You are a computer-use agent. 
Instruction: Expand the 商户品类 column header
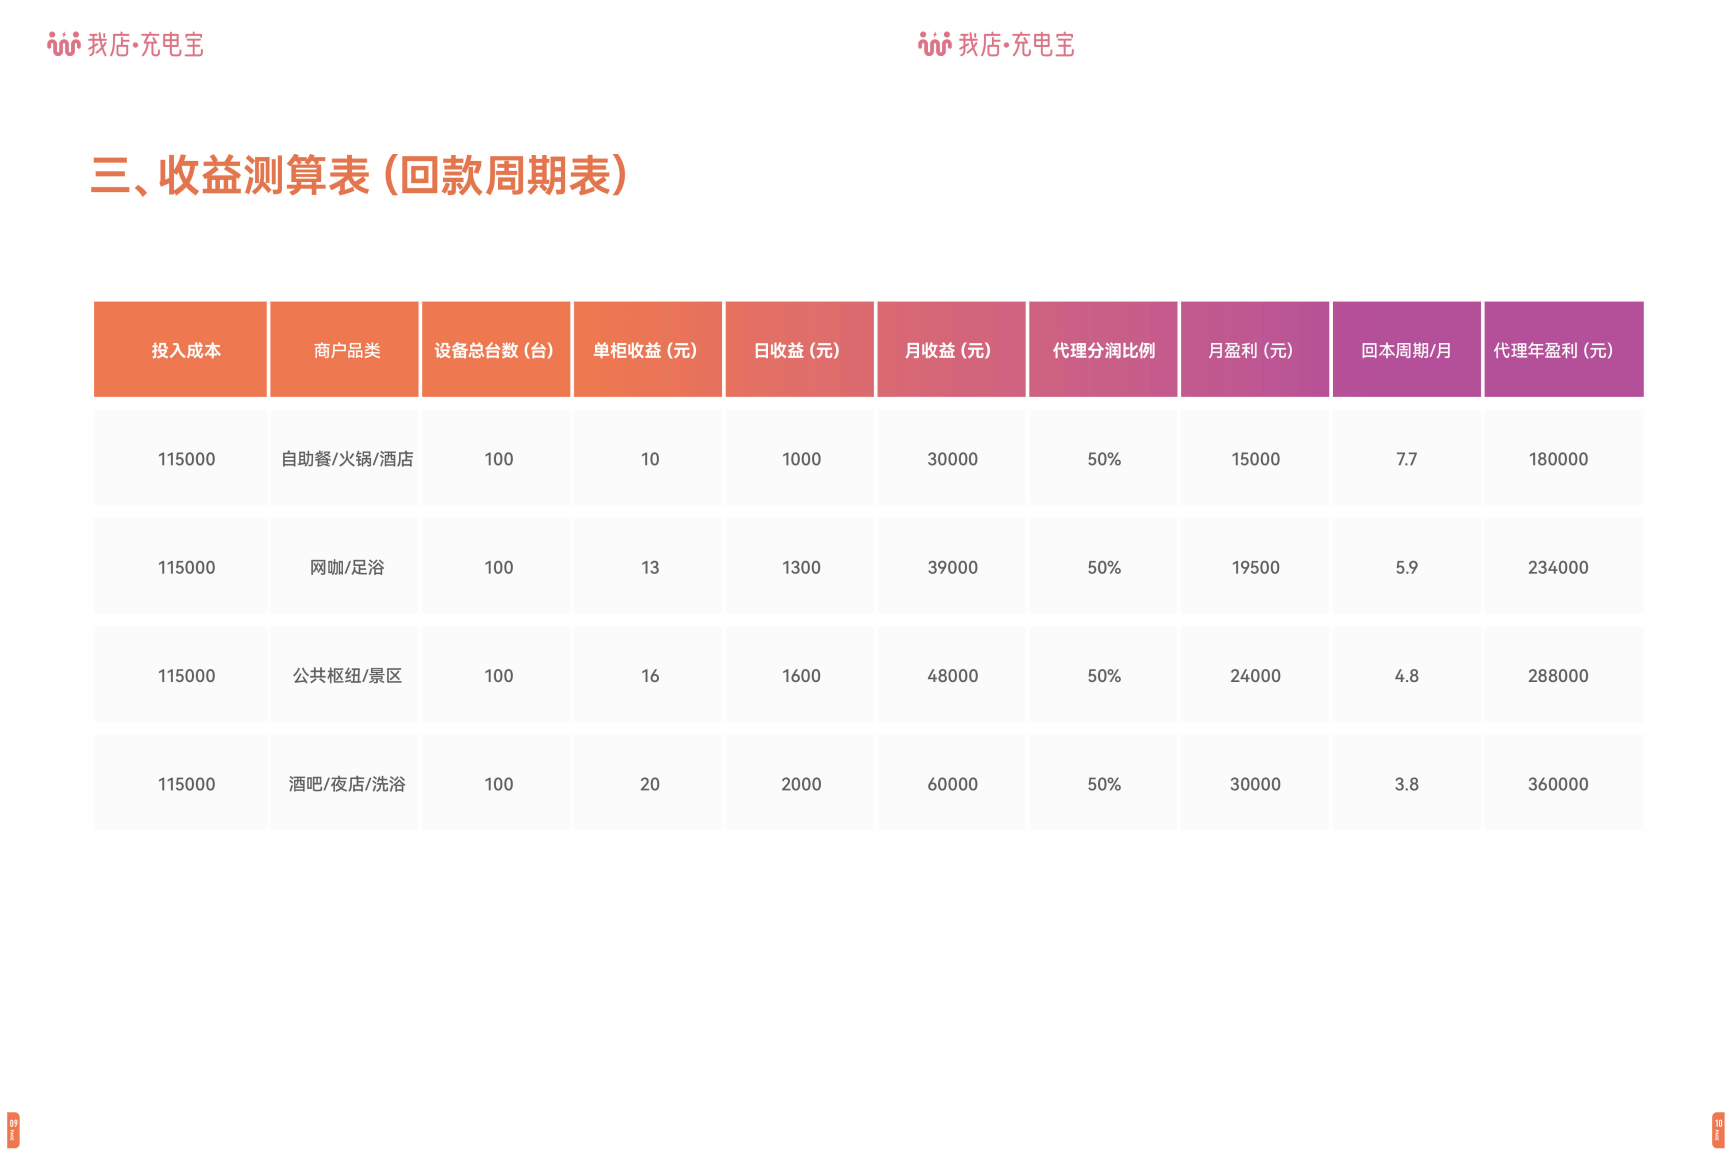pyautogui.click(x=344, y=350)
